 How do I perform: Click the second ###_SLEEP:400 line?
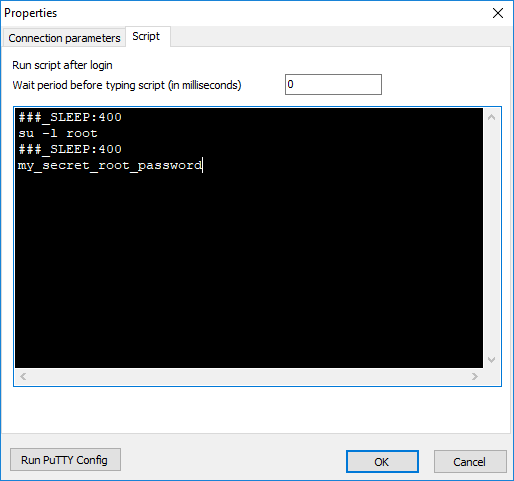70,149
